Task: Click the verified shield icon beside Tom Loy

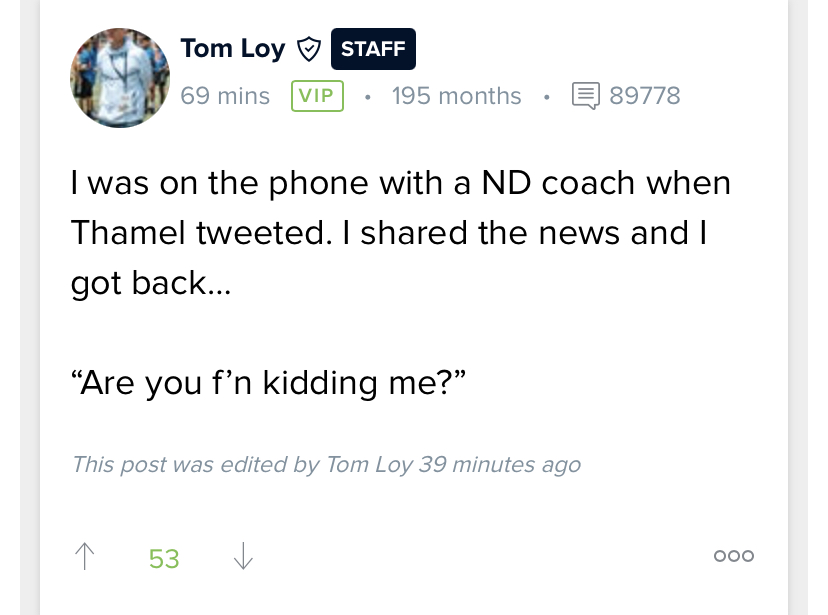Action: pyautogui.click(x=309, y=48)
